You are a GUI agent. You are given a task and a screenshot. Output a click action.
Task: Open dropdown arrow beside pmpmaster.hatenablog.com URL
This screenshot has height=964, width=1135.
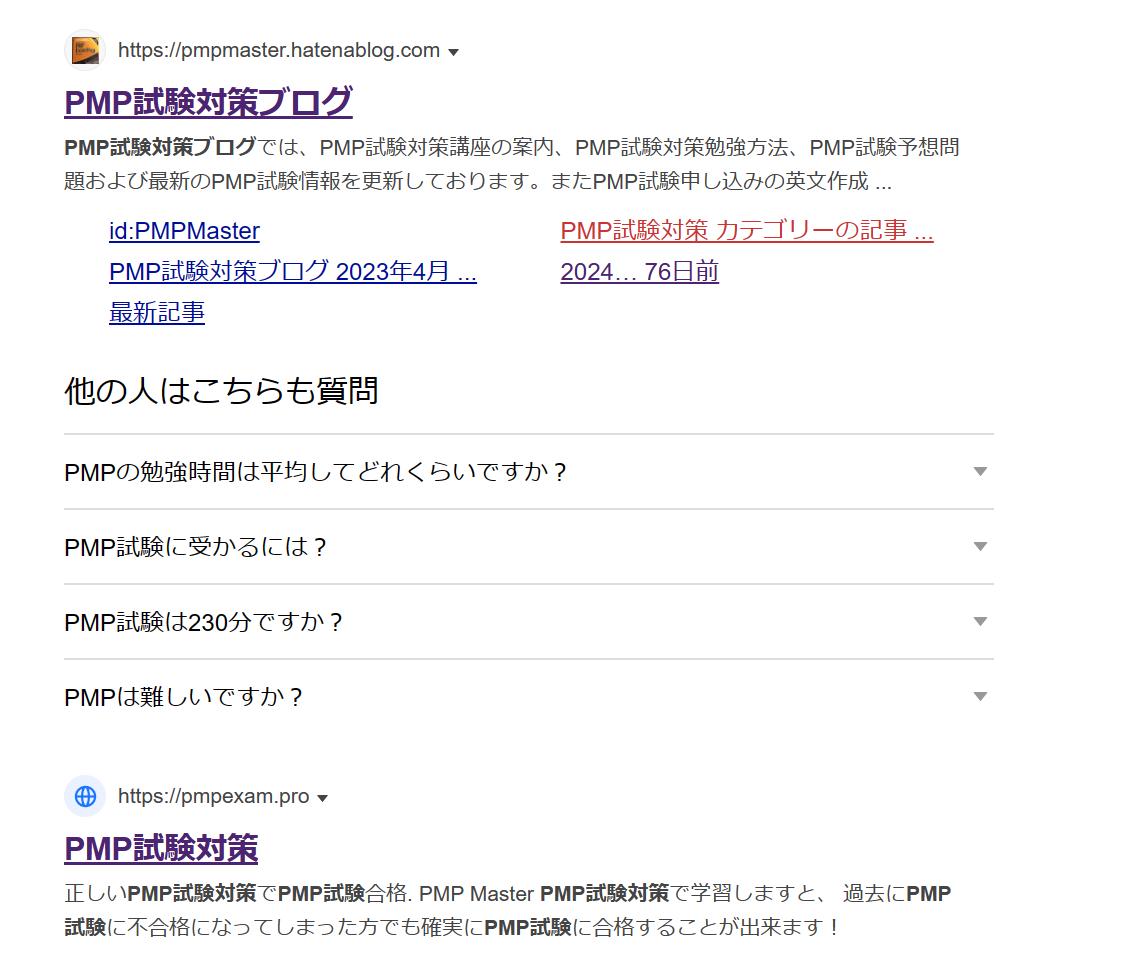453,52
